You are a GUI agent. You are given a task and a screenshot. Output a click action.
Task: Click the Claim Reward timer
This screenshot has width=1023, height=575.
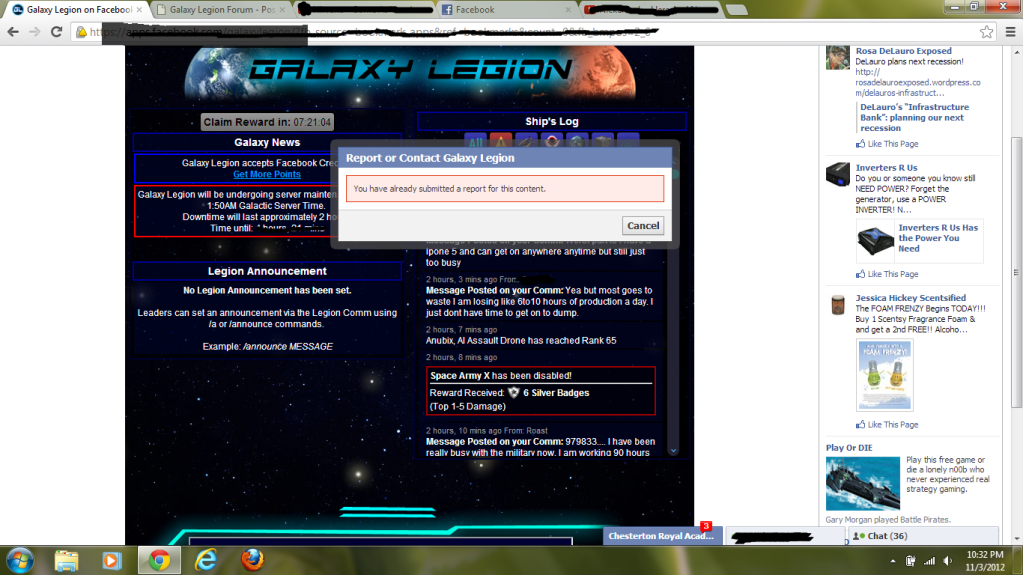tap(267, 122)
